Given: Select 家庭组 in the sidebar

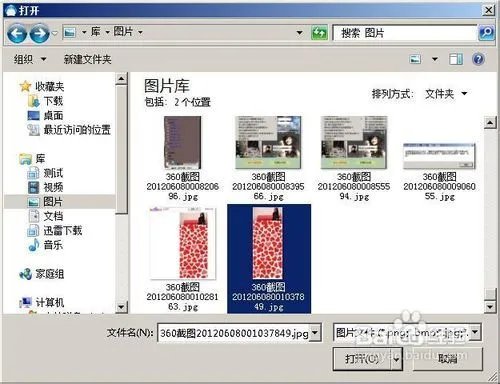Looking at the screenshot, I should 42,274.
